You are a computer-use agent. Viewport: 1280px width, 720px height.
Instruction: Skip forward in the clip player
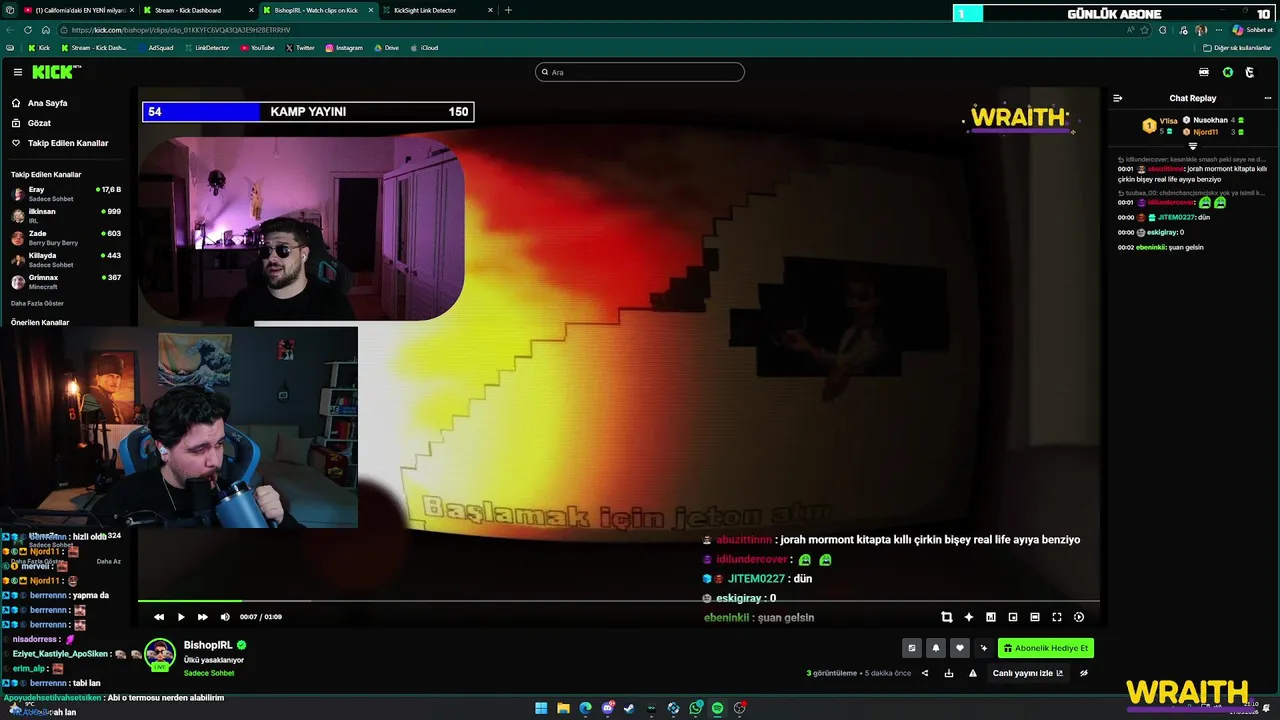point(203,617)
